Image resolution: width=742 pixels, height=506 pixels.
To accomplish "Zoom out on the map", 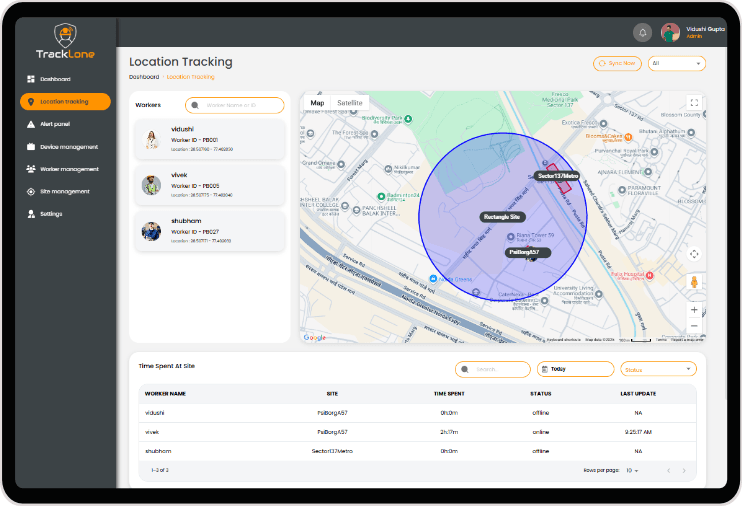I will point(694,326).
